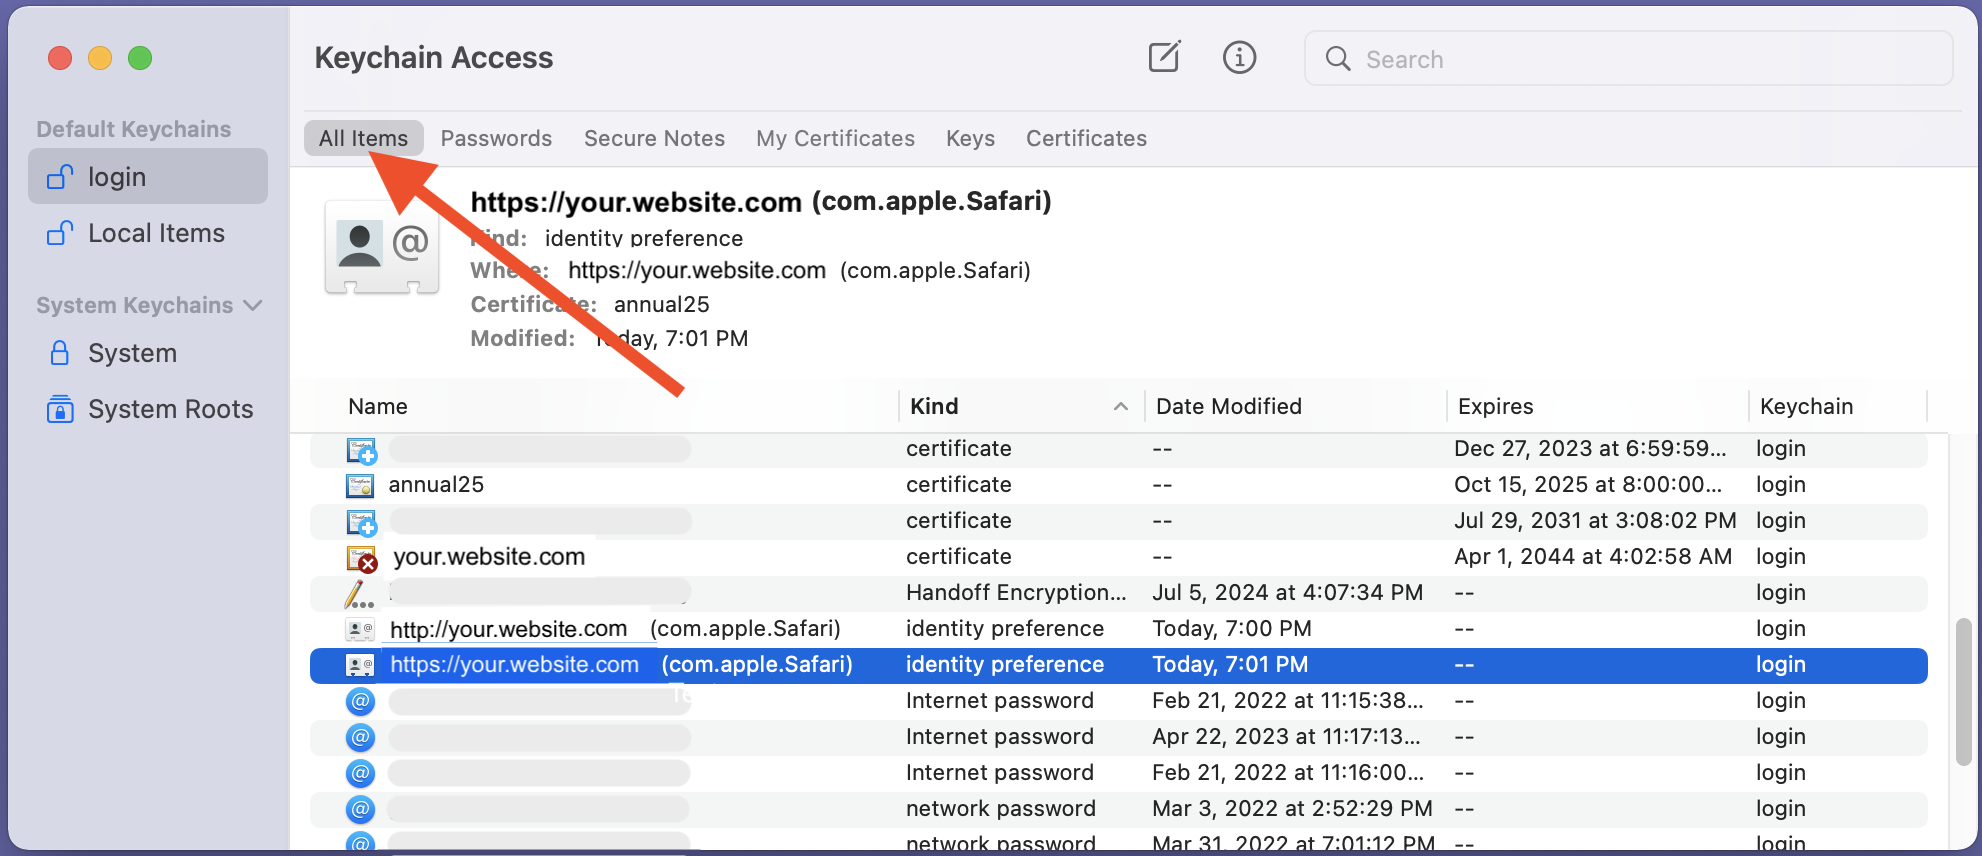Click the @ icon for Apr 22, 2023 password
Viewport: 1982px width, 856px height.
[x=360, y=737]
